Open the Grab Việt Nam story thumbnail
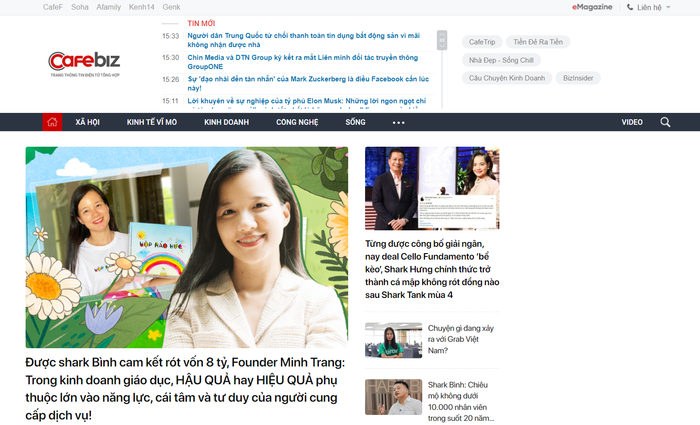Image resolution: width=700 pixels, height=425 pixels. coord(393,340)
